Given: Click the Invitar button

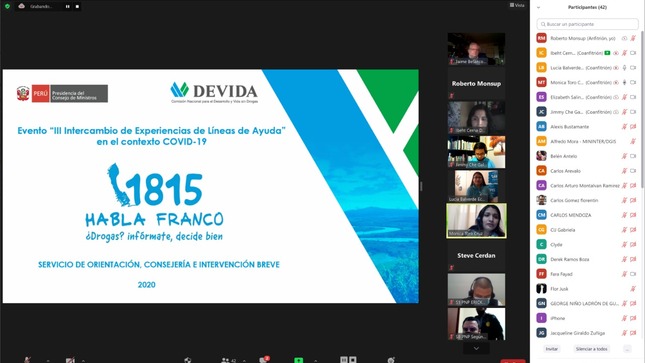Looking at the screenshot, I should pos(552,349).
